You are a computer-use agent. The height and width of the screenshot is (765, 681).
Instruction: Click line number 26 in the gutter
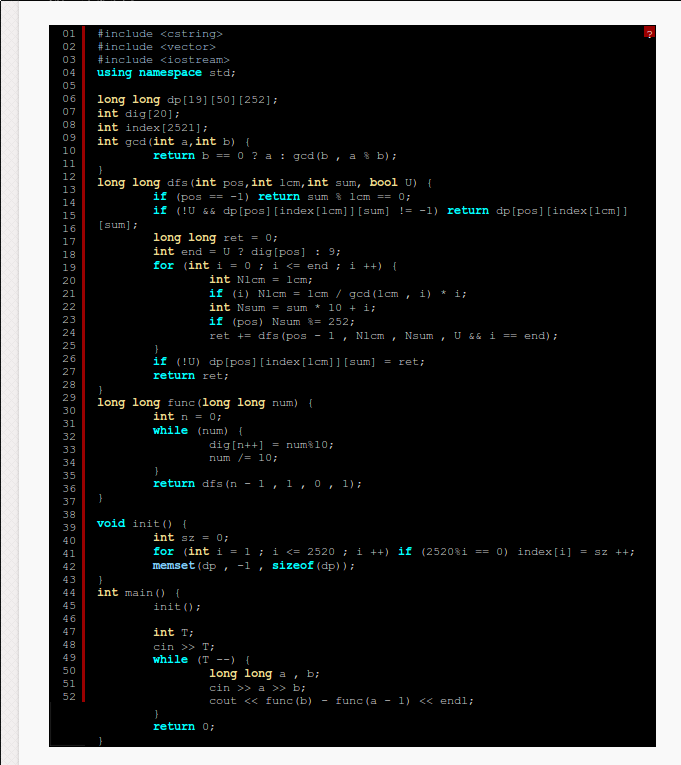[69, 359]
